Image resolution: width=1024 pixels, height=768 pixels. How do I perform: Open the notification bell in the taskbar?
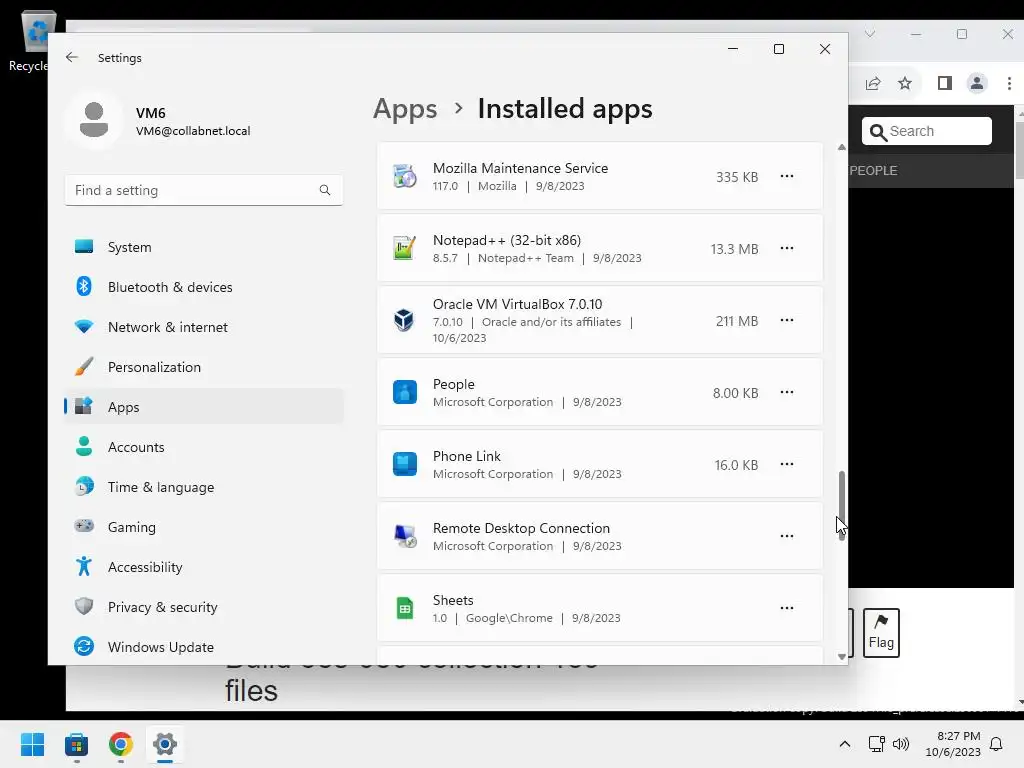pyautogui.click(x=997, y=744)
